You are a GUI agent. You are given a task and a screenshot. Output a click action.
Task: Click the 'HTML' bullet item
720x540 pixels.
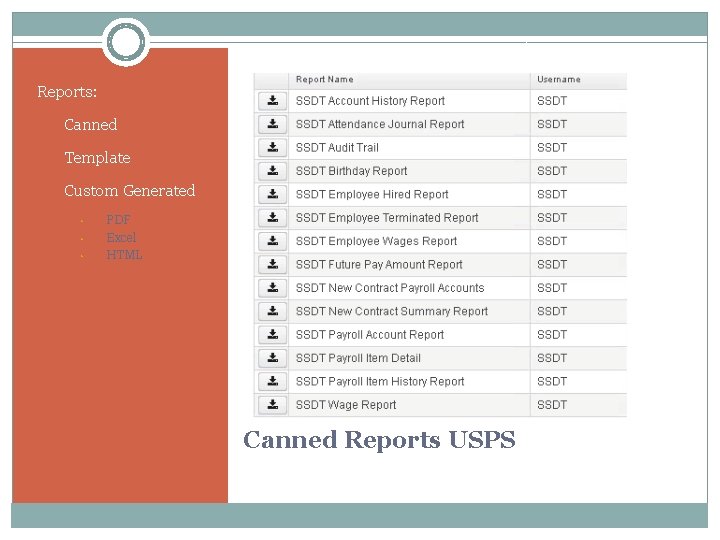tap(124, 255)
